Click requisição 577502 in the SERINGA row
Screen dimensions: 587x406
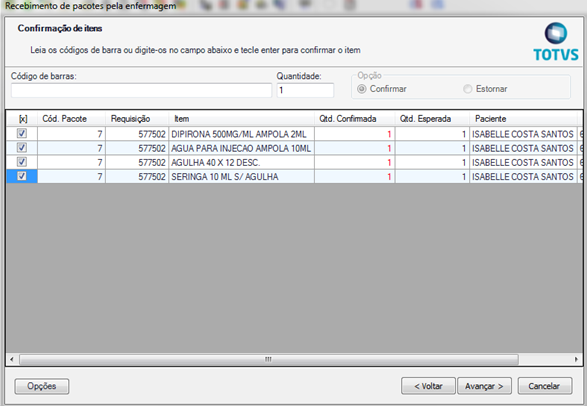tap(137, 177)
